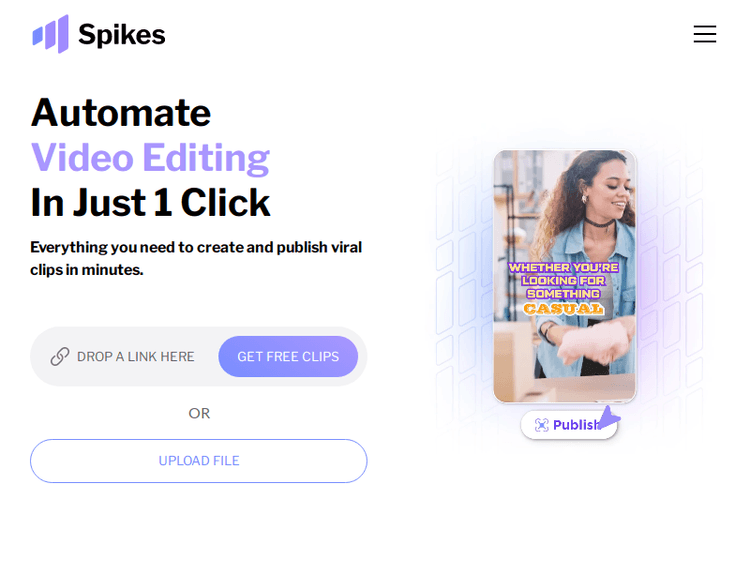Image resolution: width=750 pixels, height=563 pixels.
Task: Click the Automate heading text
Action: click(x=121, y=113)
